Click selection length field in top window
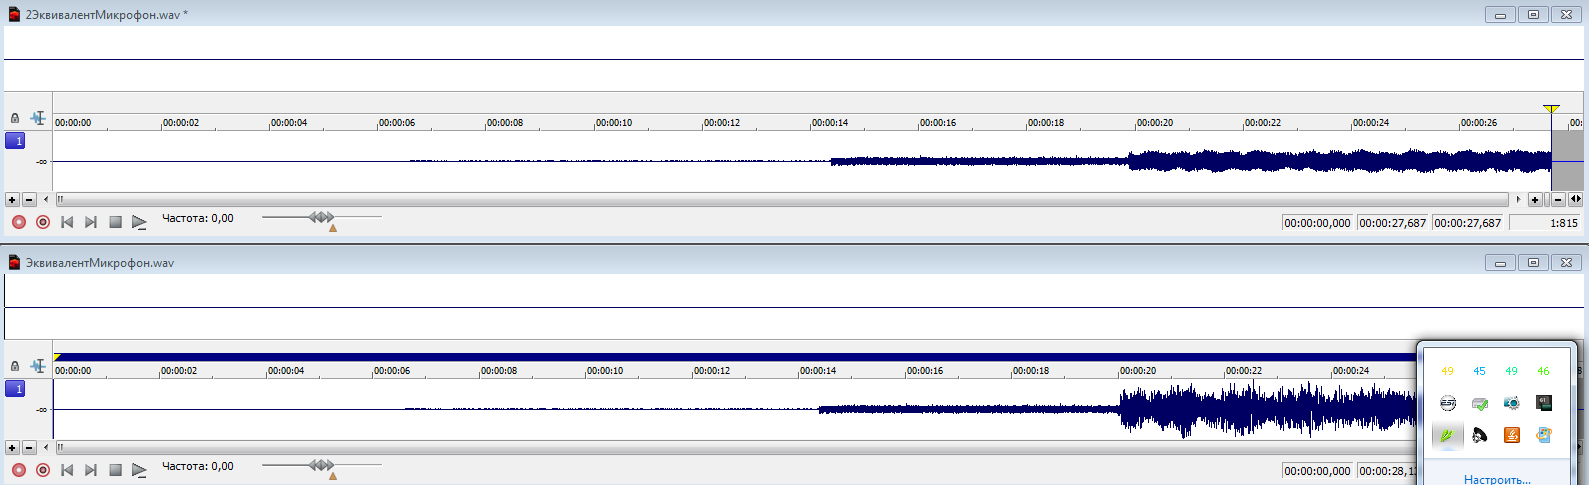This screenshot has height=485, width=1589. [1468, 223]
